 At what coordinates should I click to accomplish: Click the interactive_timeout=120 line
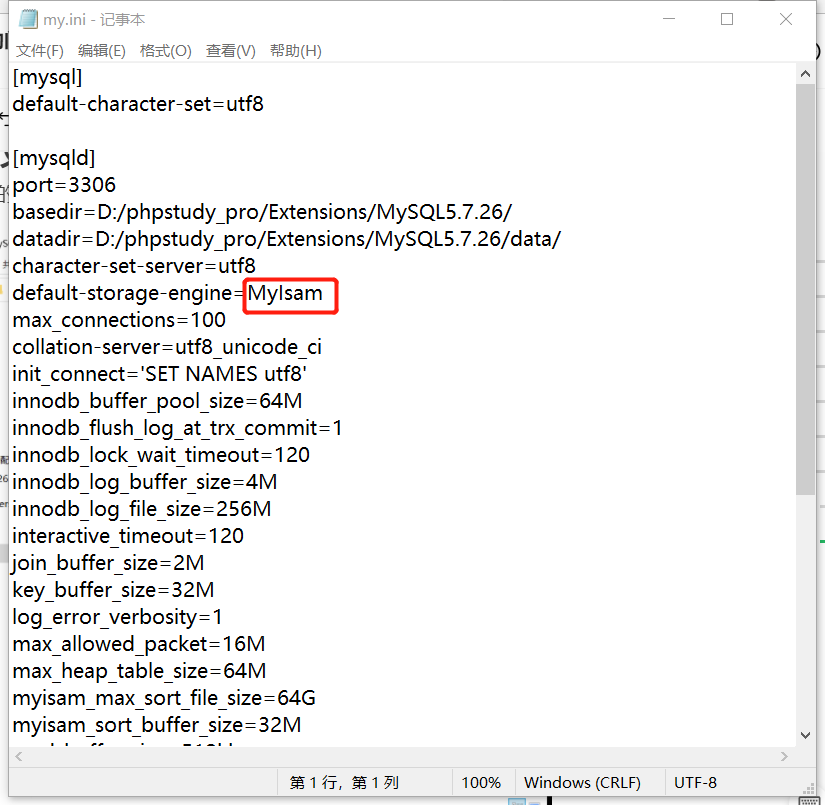[128, 536]
